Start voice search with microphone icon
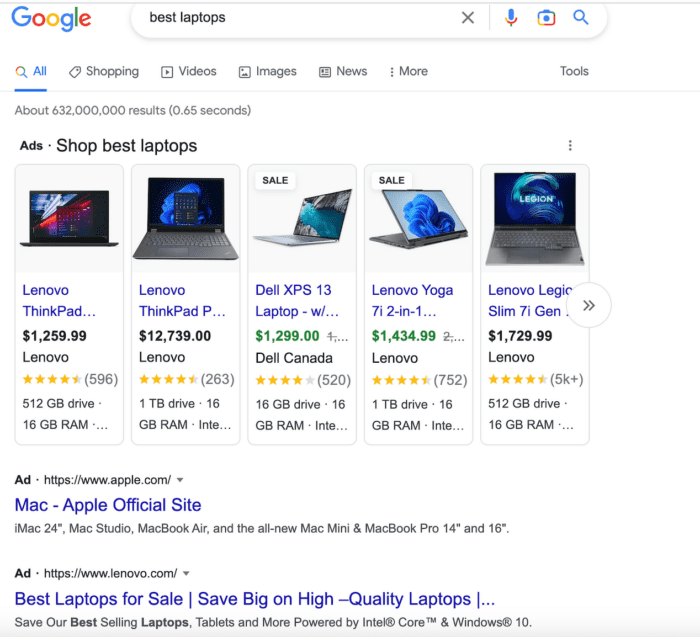 tap(511, 18)
